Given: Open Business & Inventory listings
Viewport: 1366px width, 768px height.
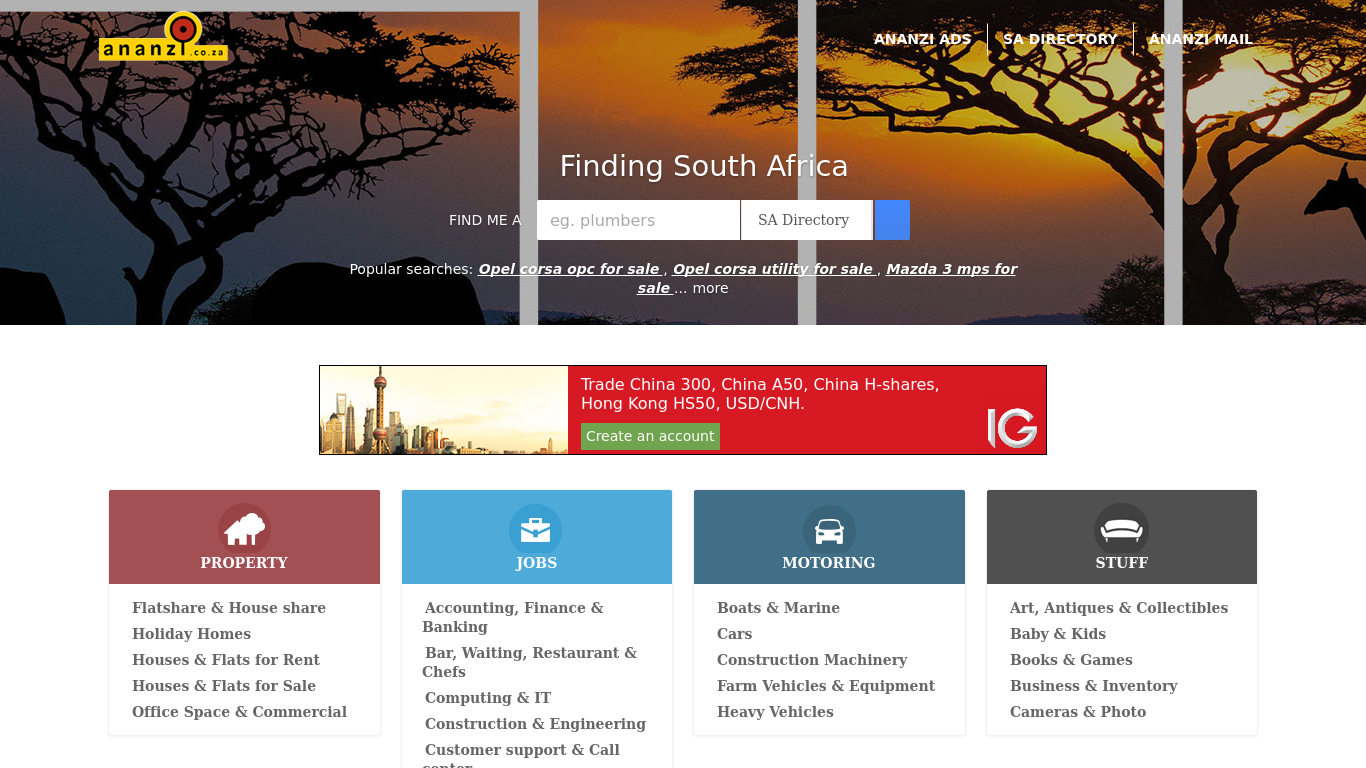Looking at the screenshot, I should point(1094,686).
